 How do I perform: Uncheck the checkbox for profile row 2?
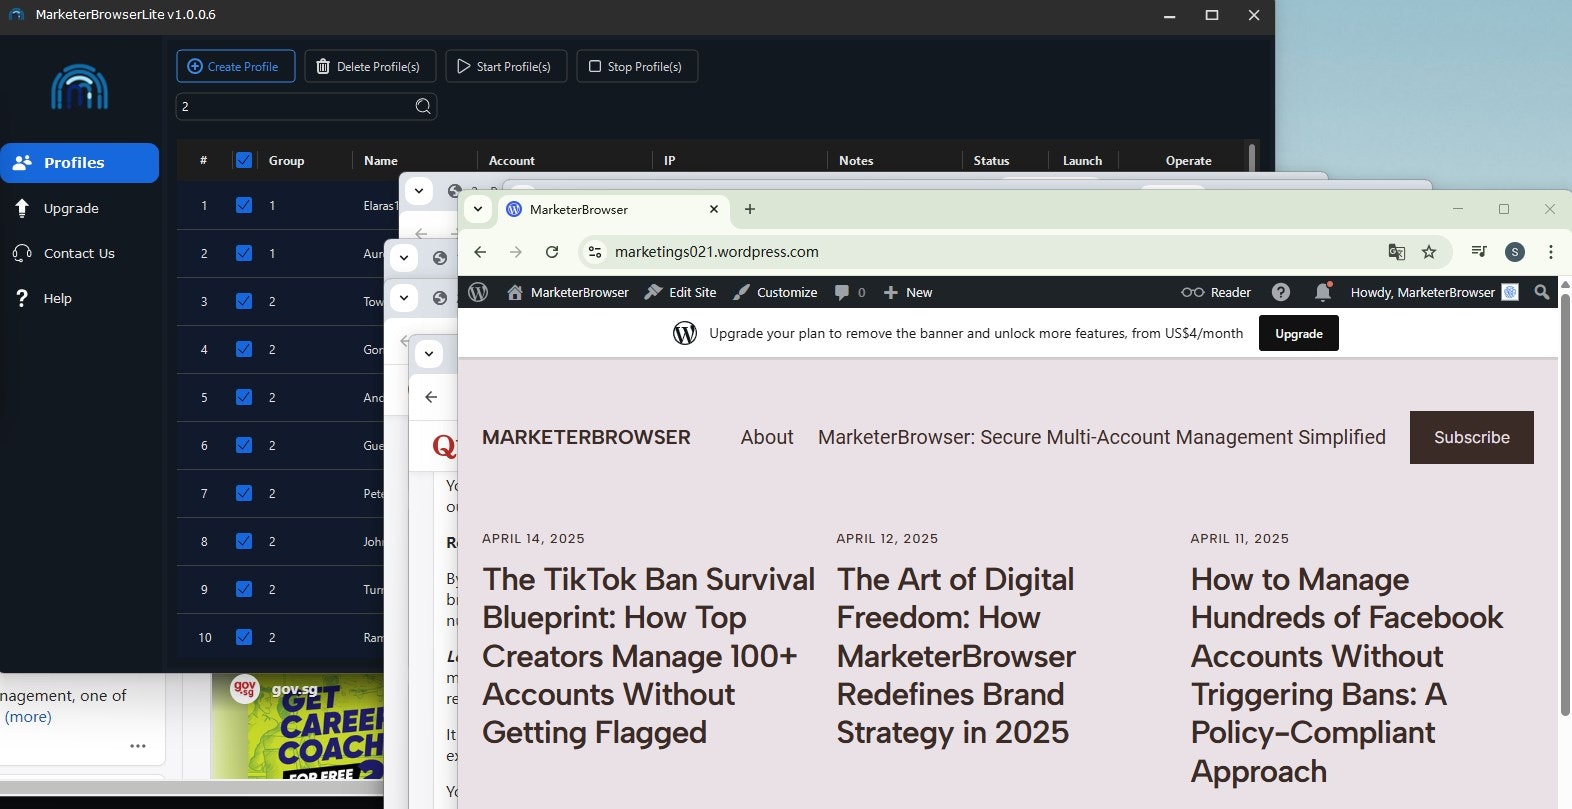pos(243,253)
